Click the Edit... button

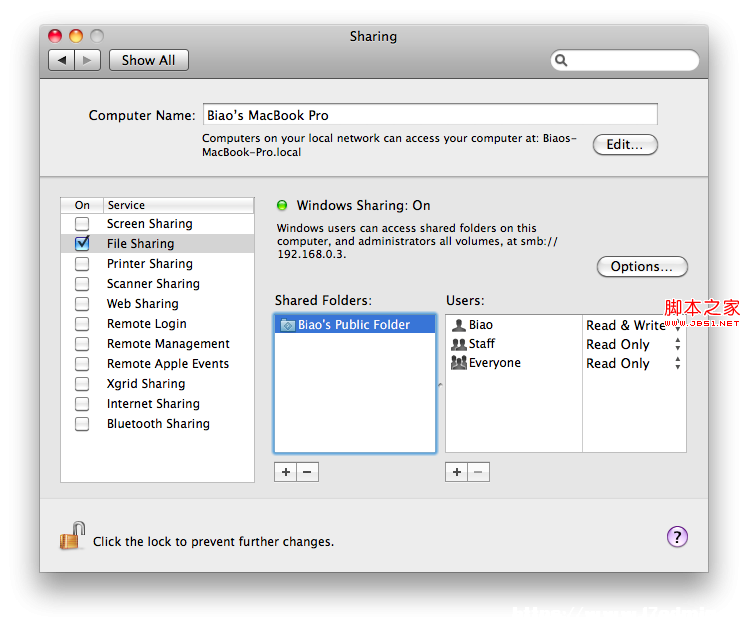pyautogui.click(x=625, y=145)
